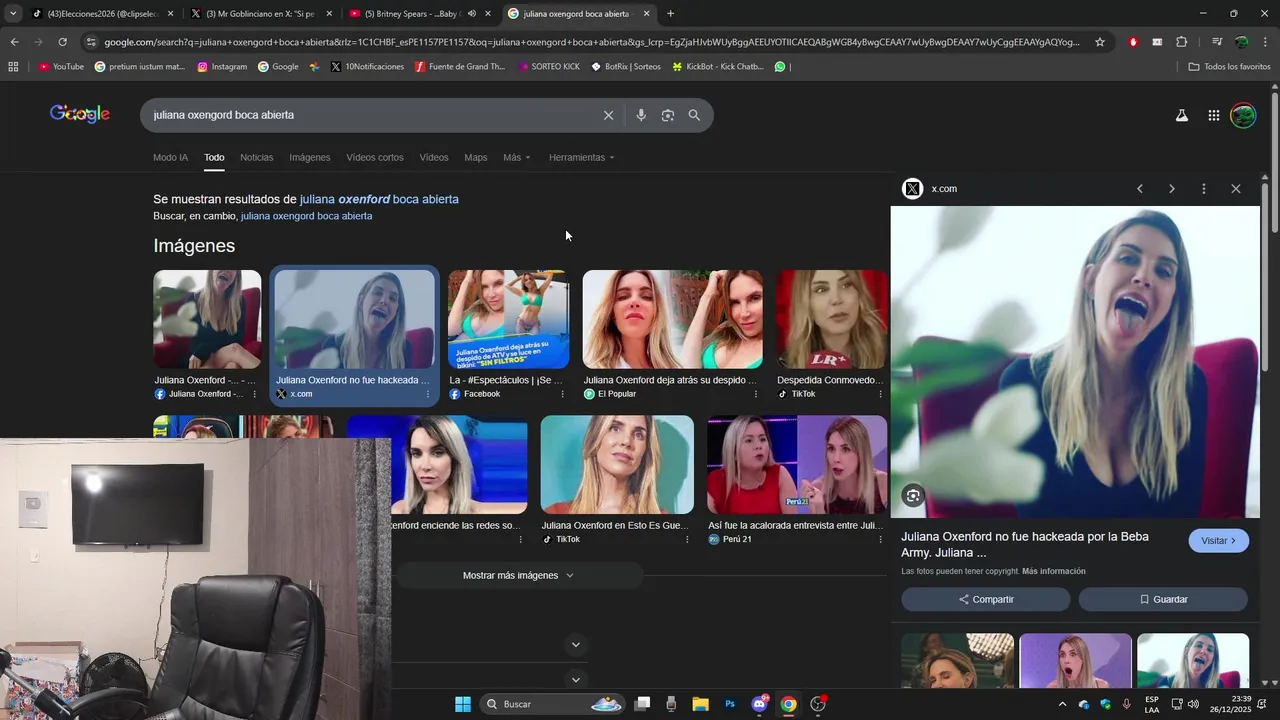Expand the Herramientas dropdown

tap(582, 158)
